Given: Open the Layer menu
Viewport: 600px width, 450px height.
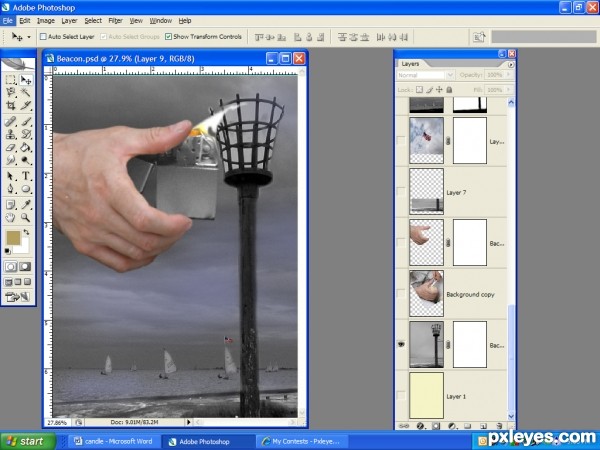Looking at the screenshot, I should (x=69, y=21).
